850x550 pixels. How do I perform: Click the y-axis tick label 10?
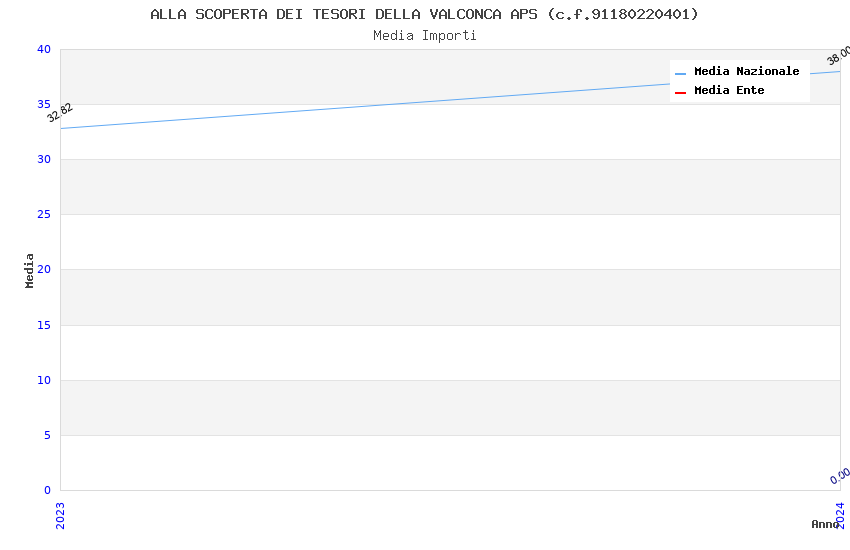click(x=44, y=380)
